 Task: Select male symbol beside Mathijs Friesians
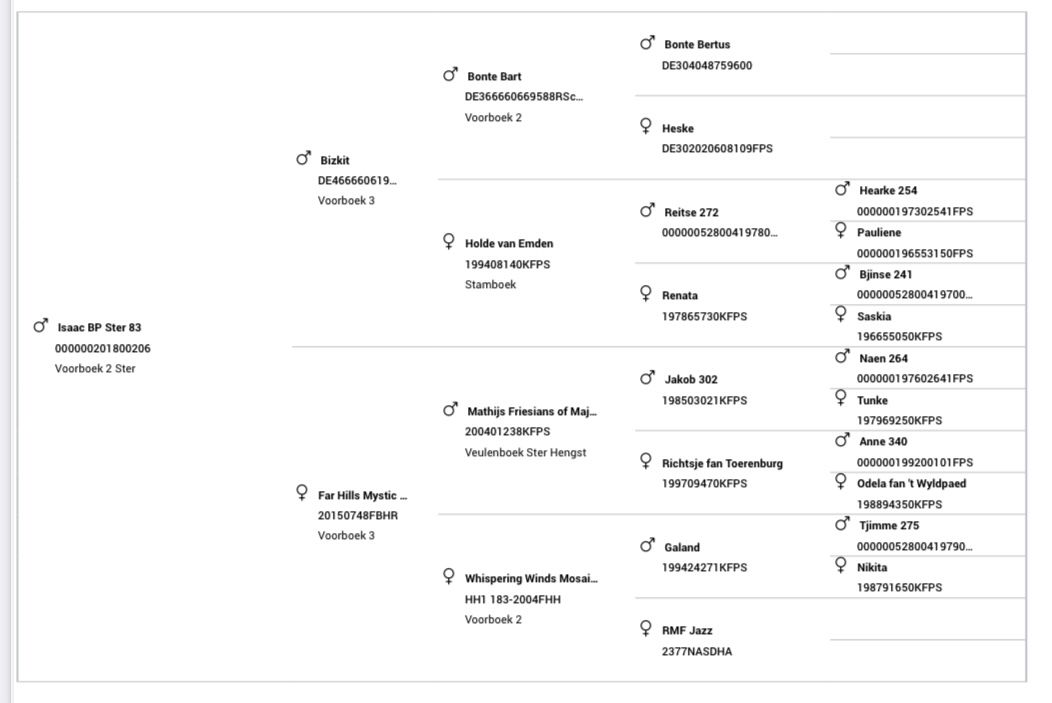pos(450,410)
